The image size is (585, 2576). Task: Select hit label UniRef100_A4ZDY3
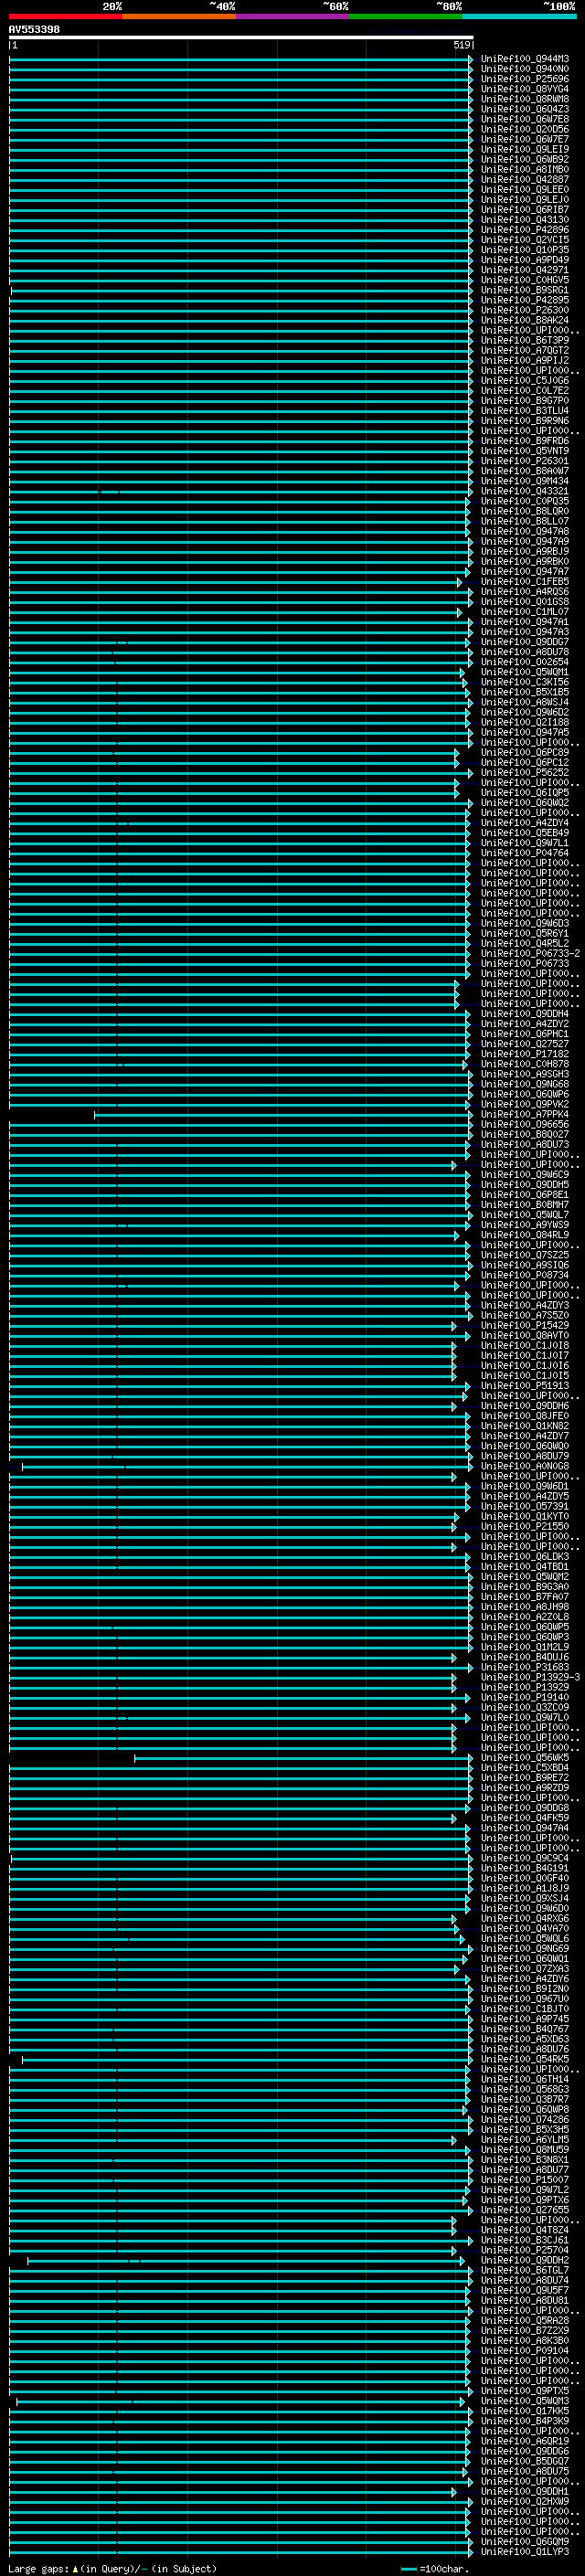click(525, 1305)
